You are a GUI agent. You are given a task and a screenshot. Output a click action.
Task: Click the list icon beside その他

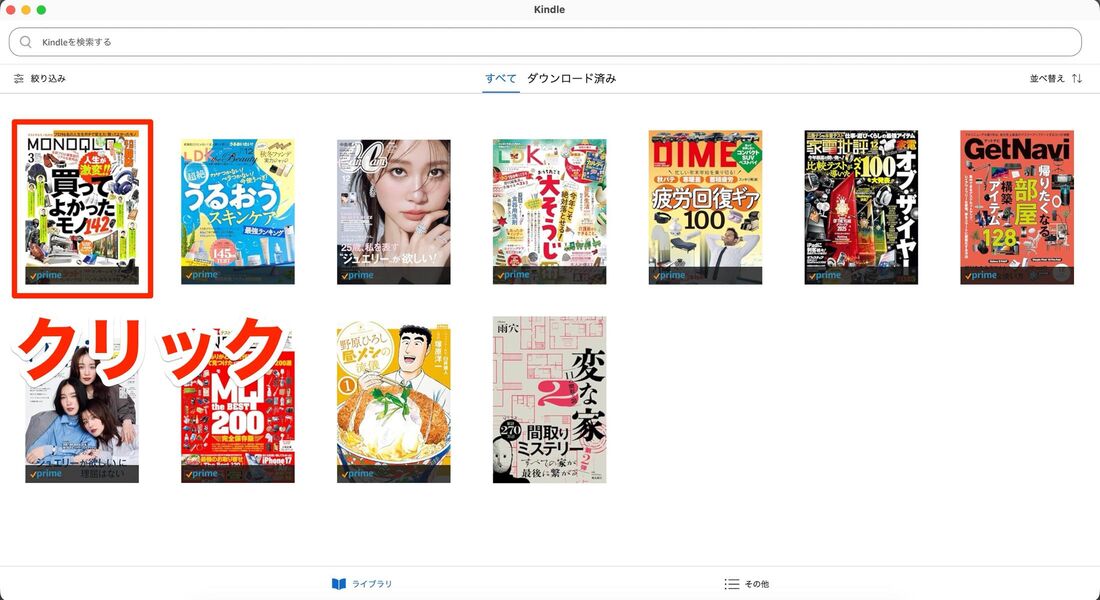[x=733, y=583]
